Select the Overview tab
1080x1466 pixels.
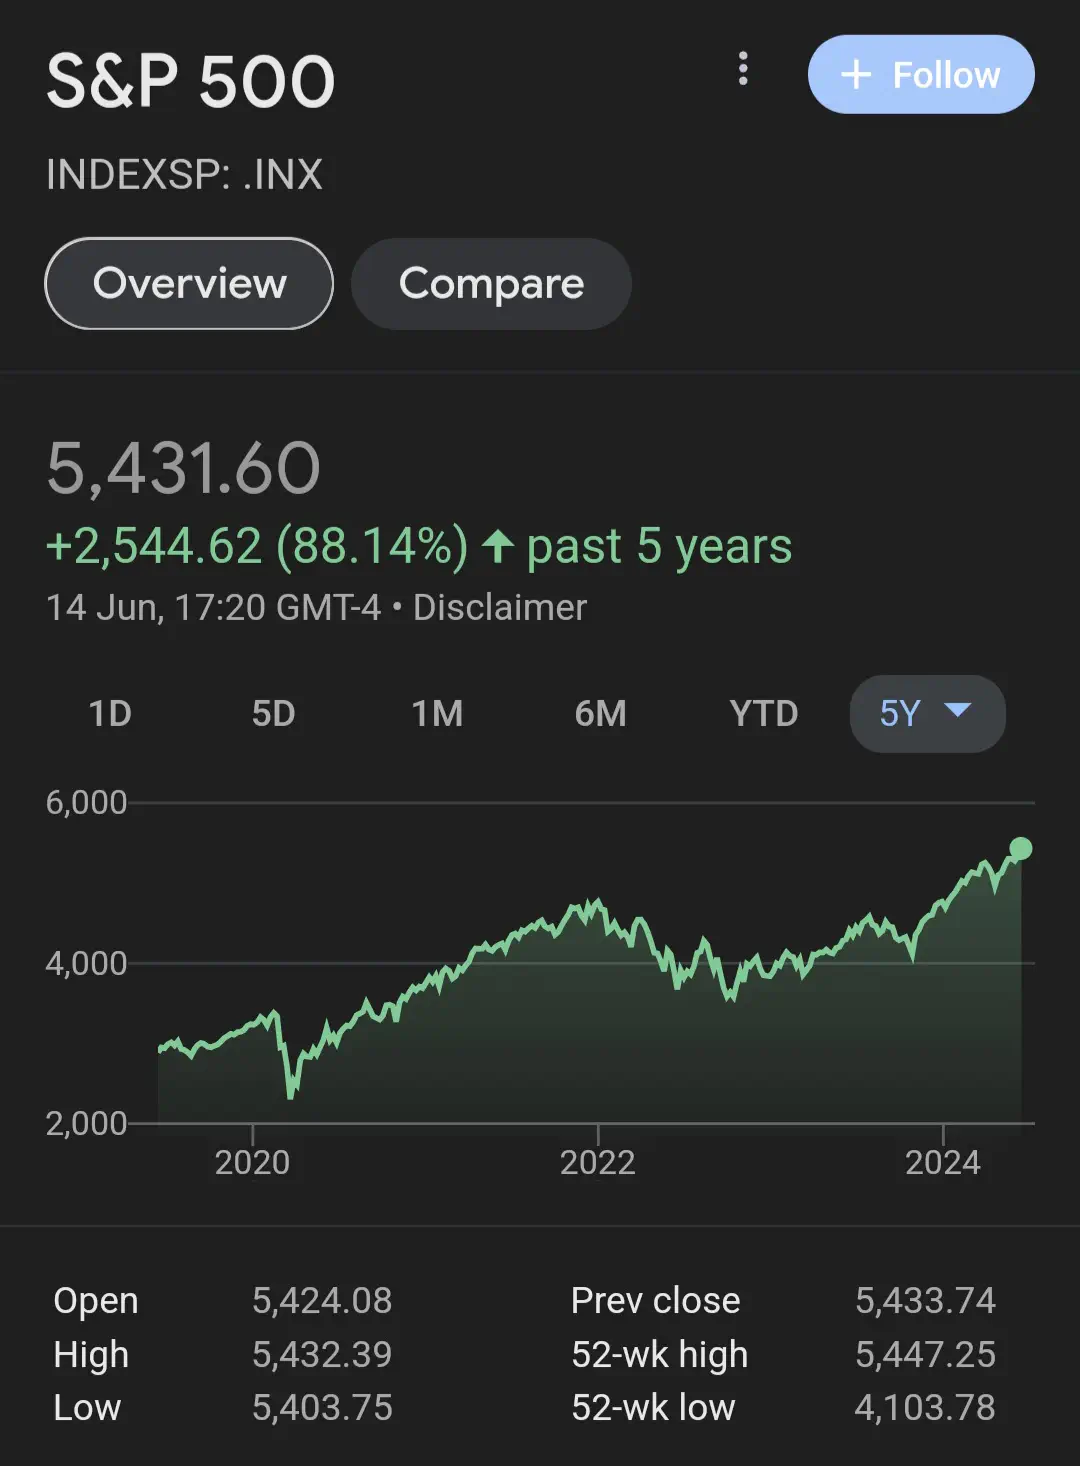[x=189, y=284]
